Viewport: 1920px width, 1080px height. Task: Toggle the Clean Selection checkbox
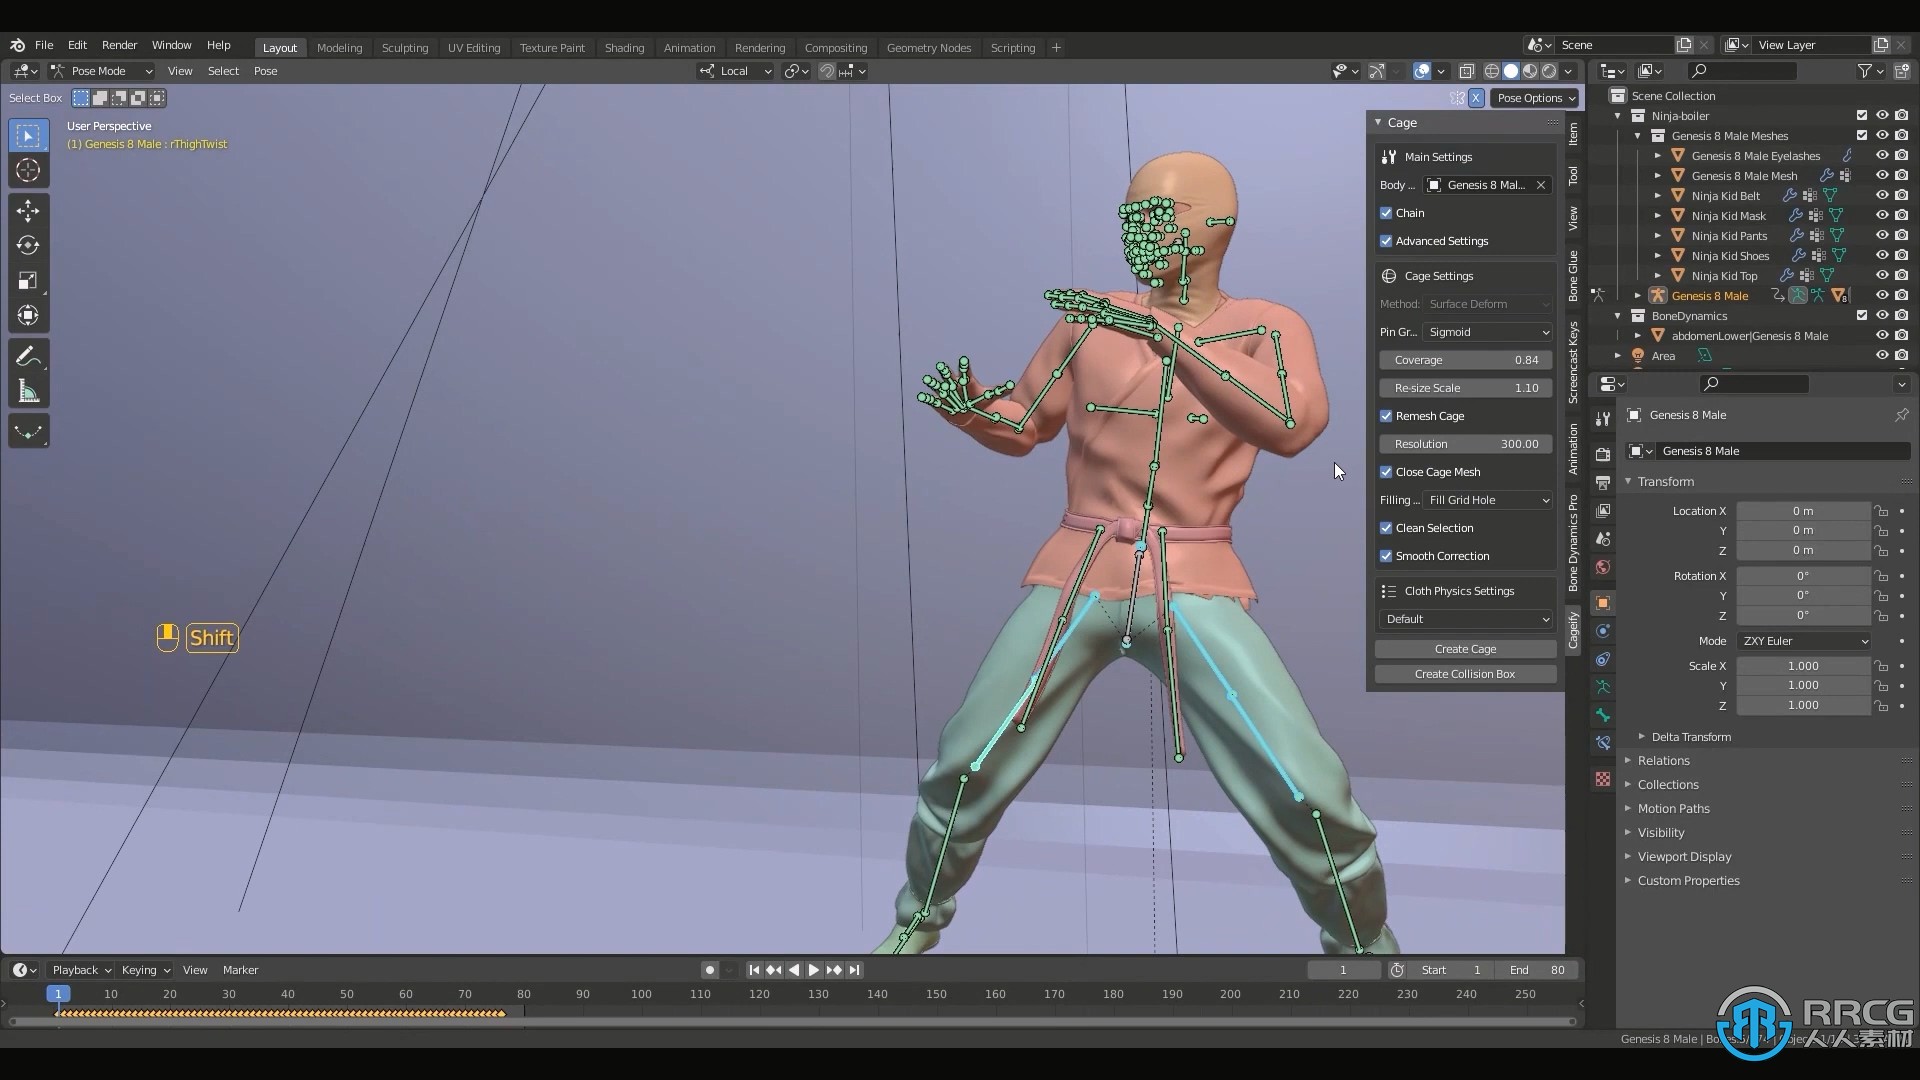pos(1387,526)
